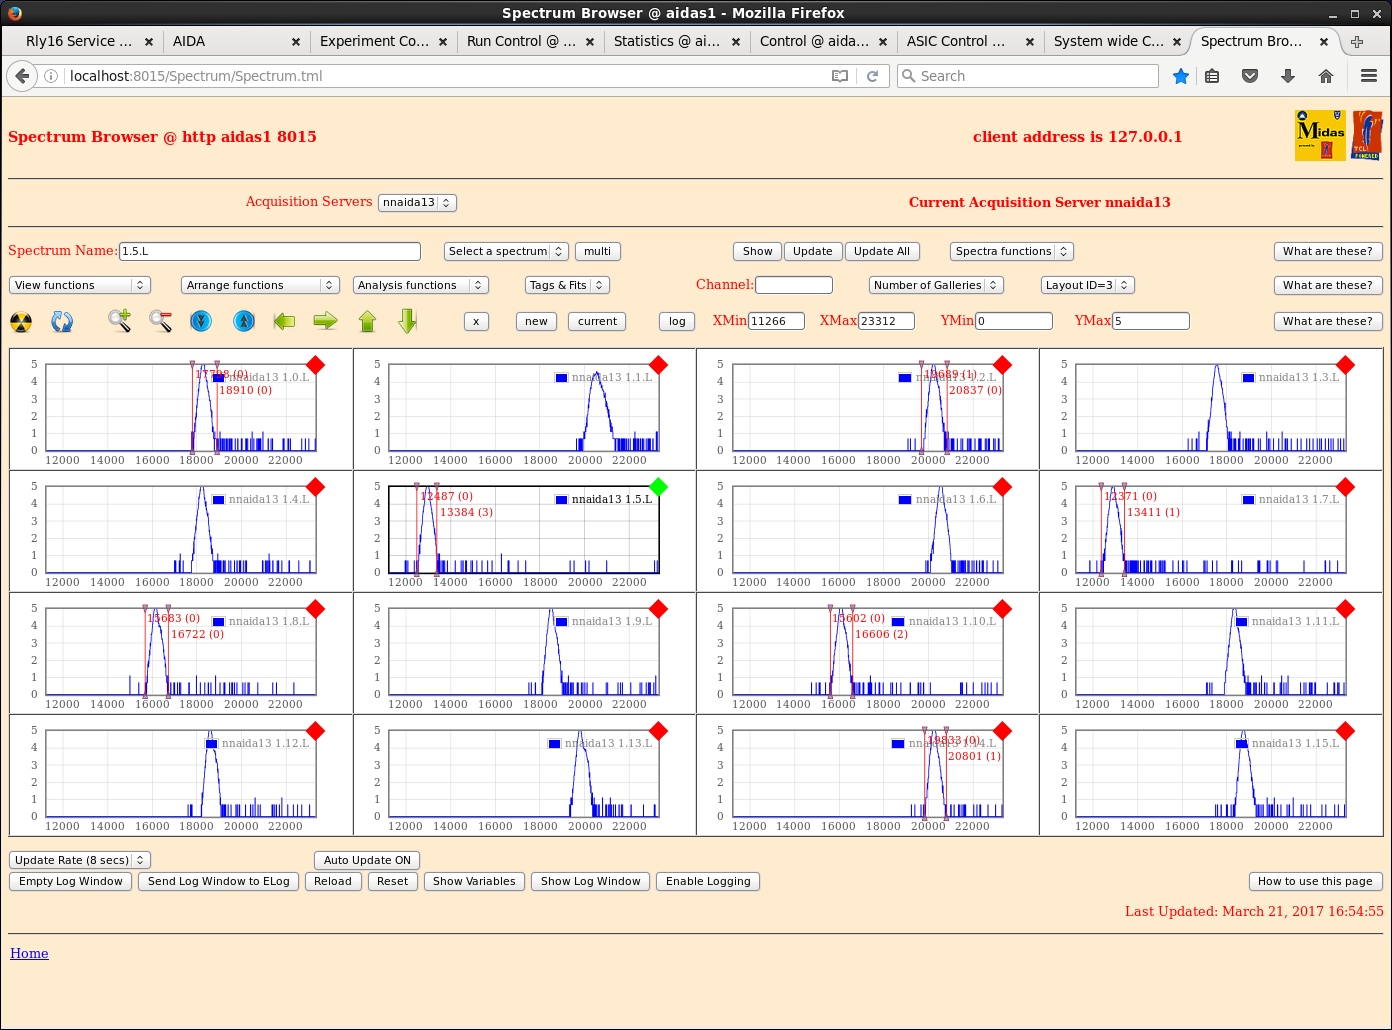The width and height of the screenshot is (1392, 1030).
Task: Open the Arrange functions dropdown
Action: click(x=260, y=285)
